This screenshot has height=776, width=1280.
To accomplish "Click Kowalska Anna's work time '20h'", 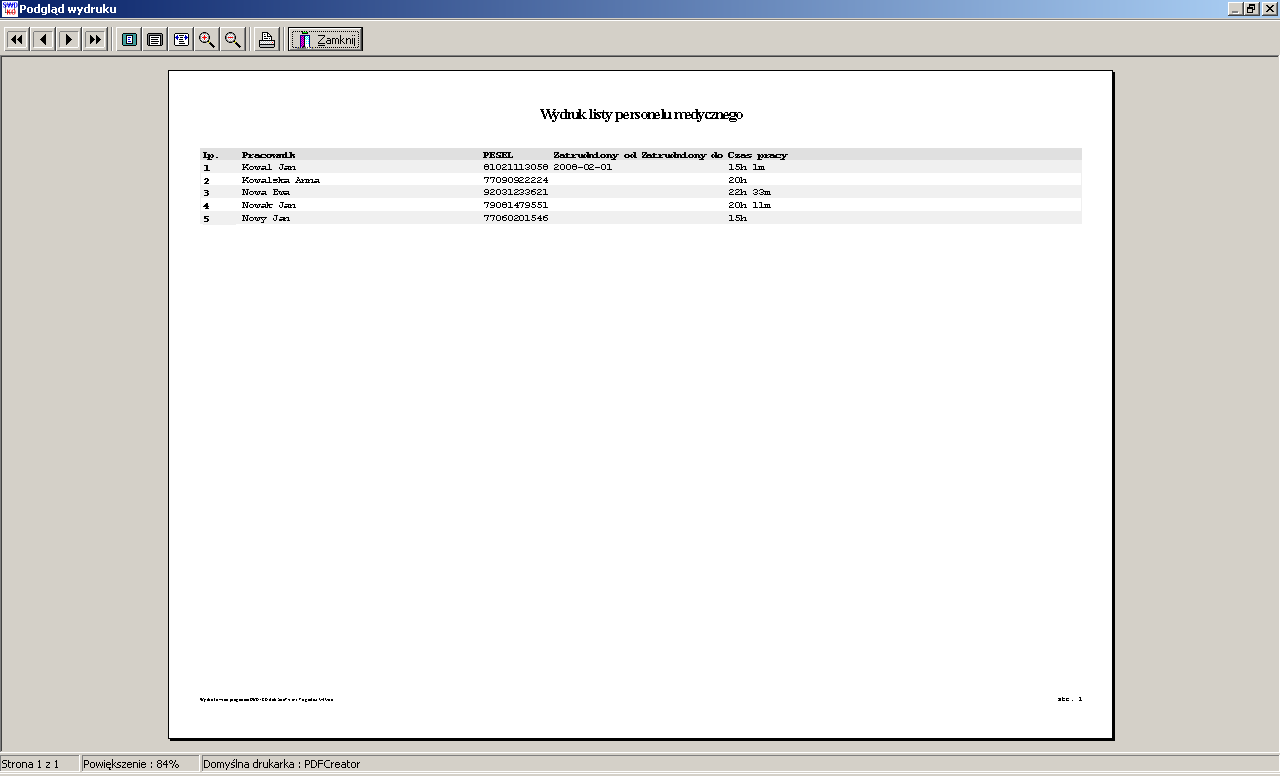I will click(737, 180).
